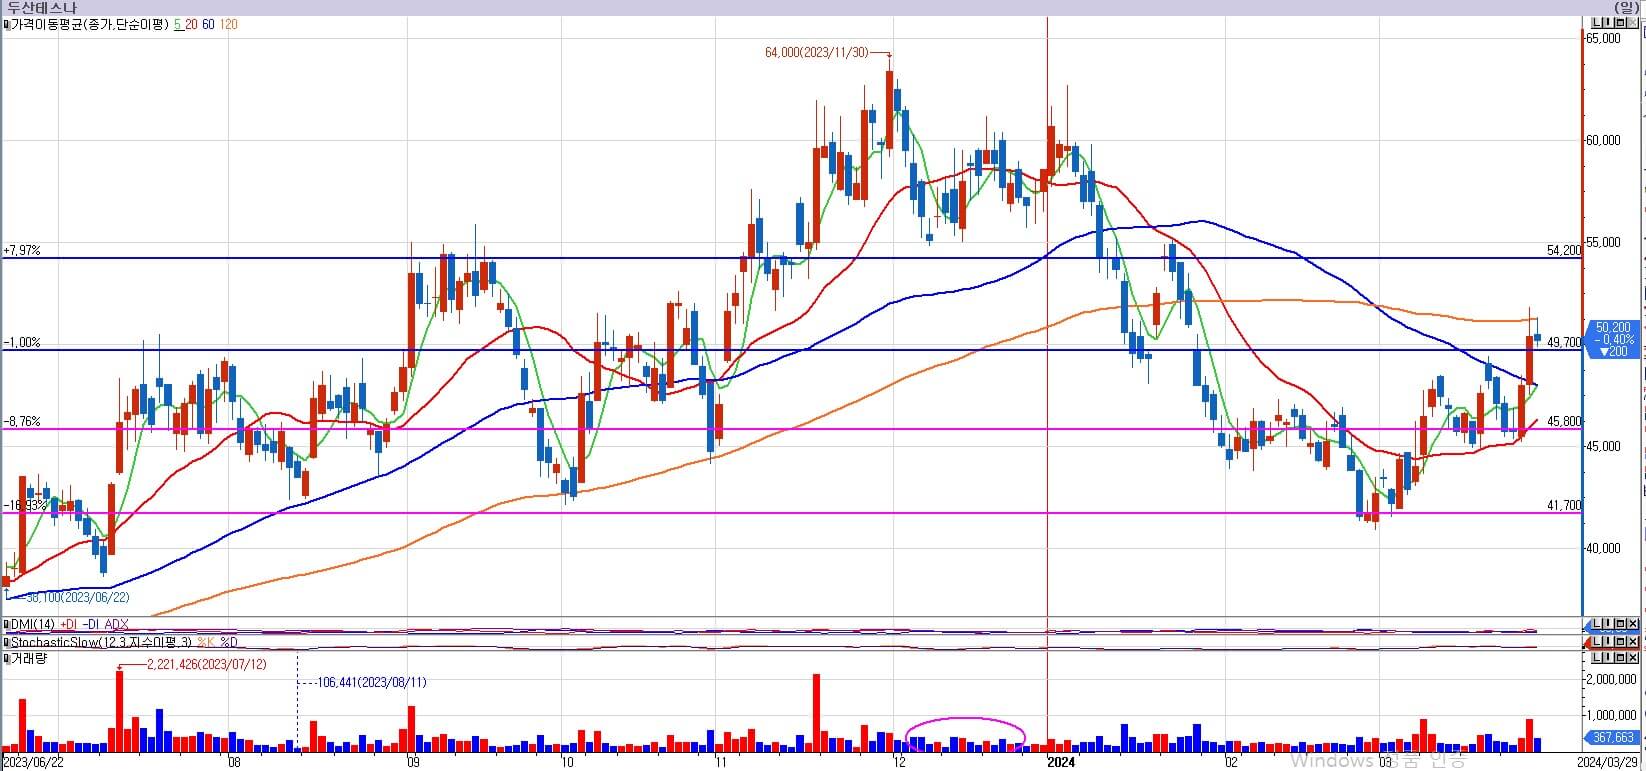Screen dimensions: 1646x771
Task: Click the 2,221,426(2023/07/12) max volume annotation
Action: 206,665
